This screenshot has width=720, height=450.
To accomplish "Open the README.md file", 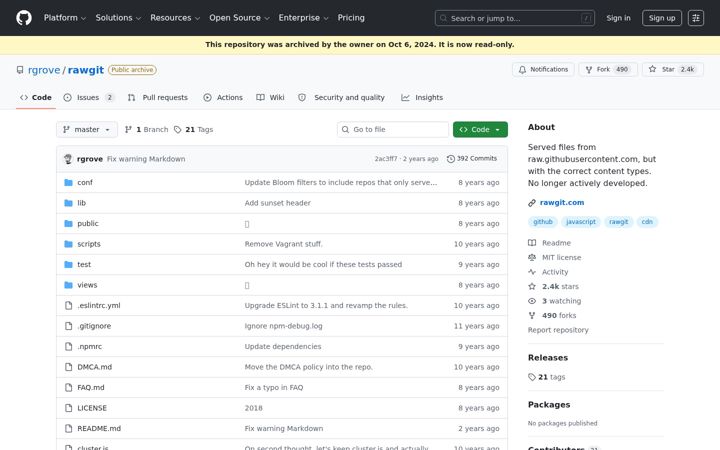I will point(99,429).
